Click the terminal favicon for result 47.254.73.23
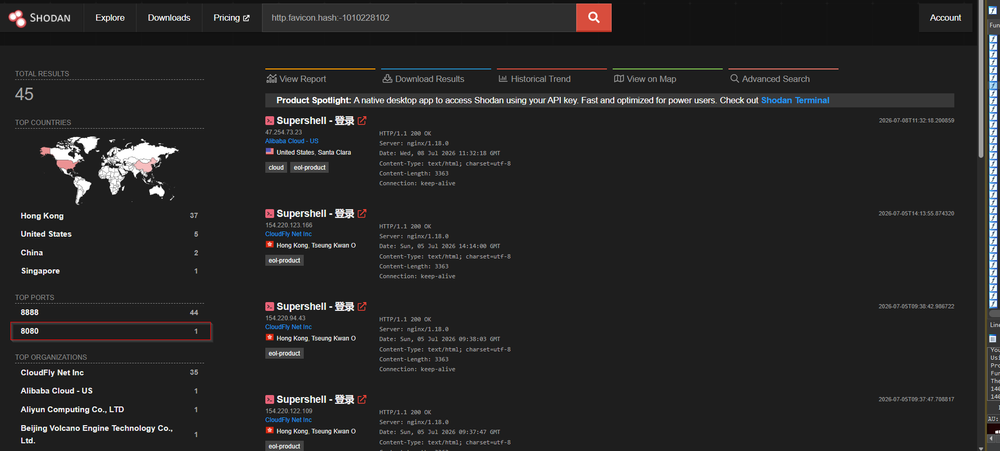1000x451 pixels. point(270,121)
